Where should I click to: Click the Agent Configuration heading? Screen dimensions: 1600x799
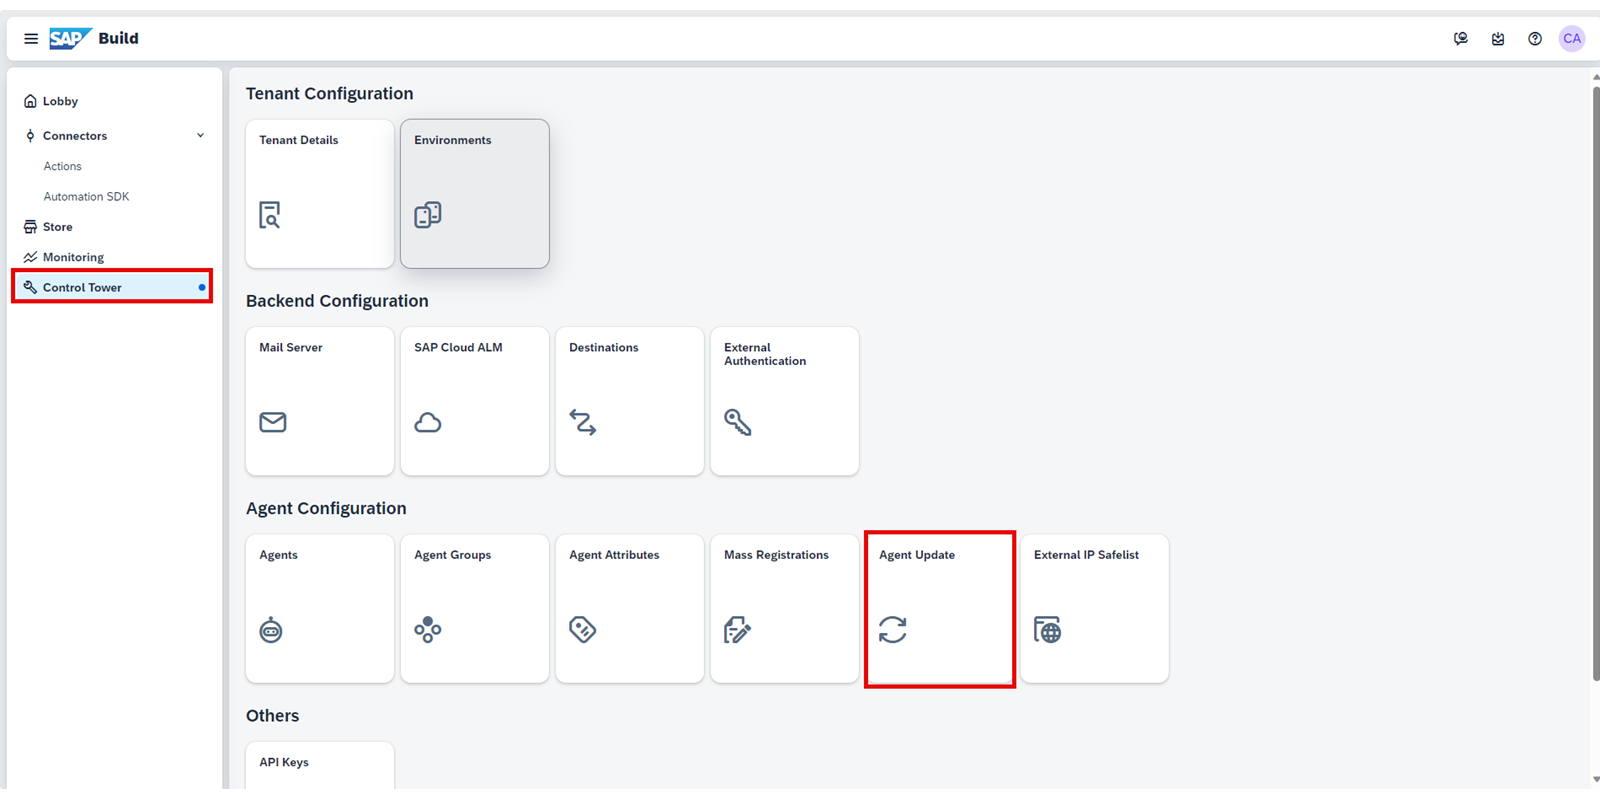click(326, 508)
